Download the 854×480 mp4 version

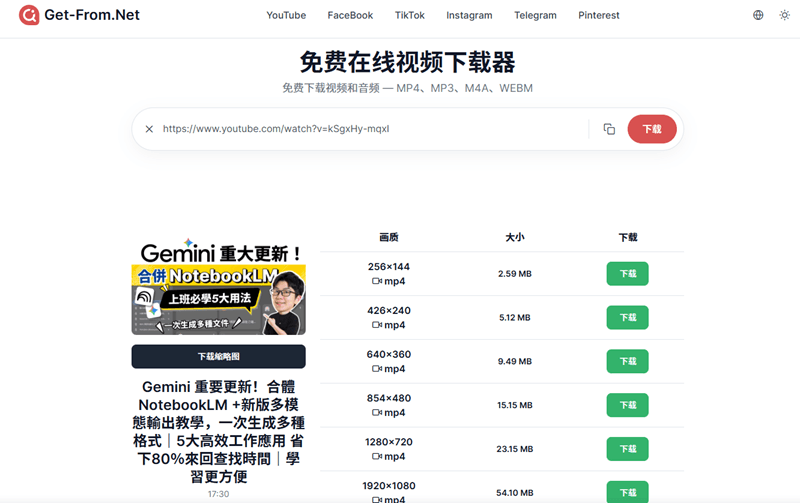pyautogui.click(x=628, y=406)
